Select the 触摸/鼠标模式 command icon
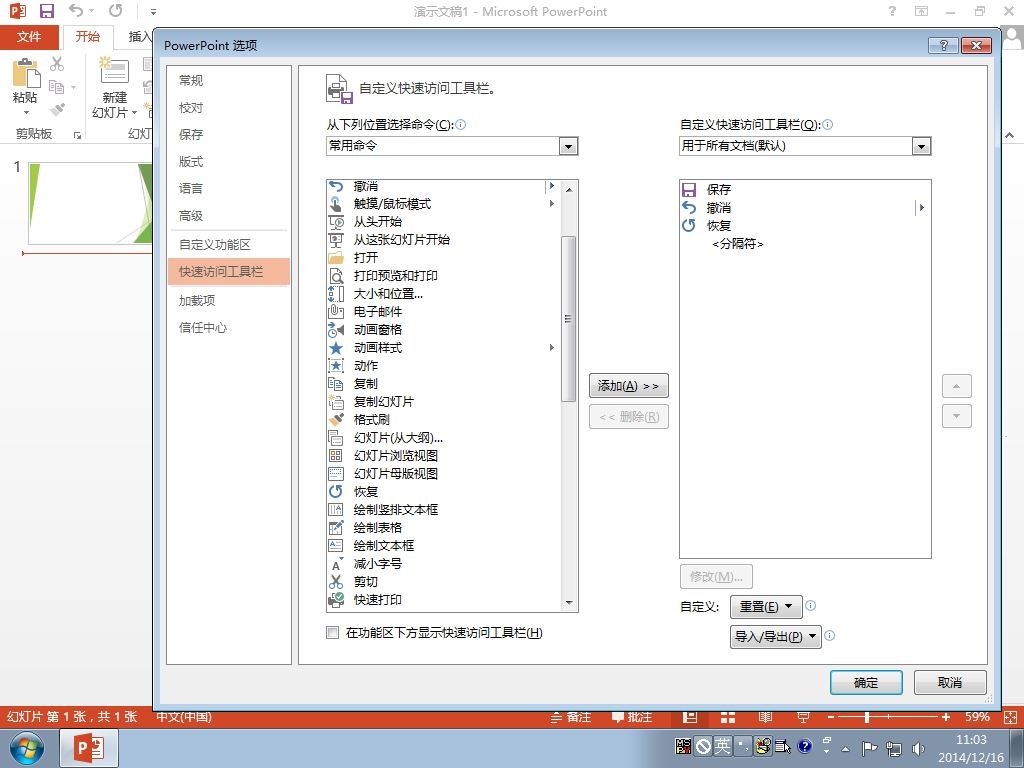The image size is (1024, 768). [336, 204]
